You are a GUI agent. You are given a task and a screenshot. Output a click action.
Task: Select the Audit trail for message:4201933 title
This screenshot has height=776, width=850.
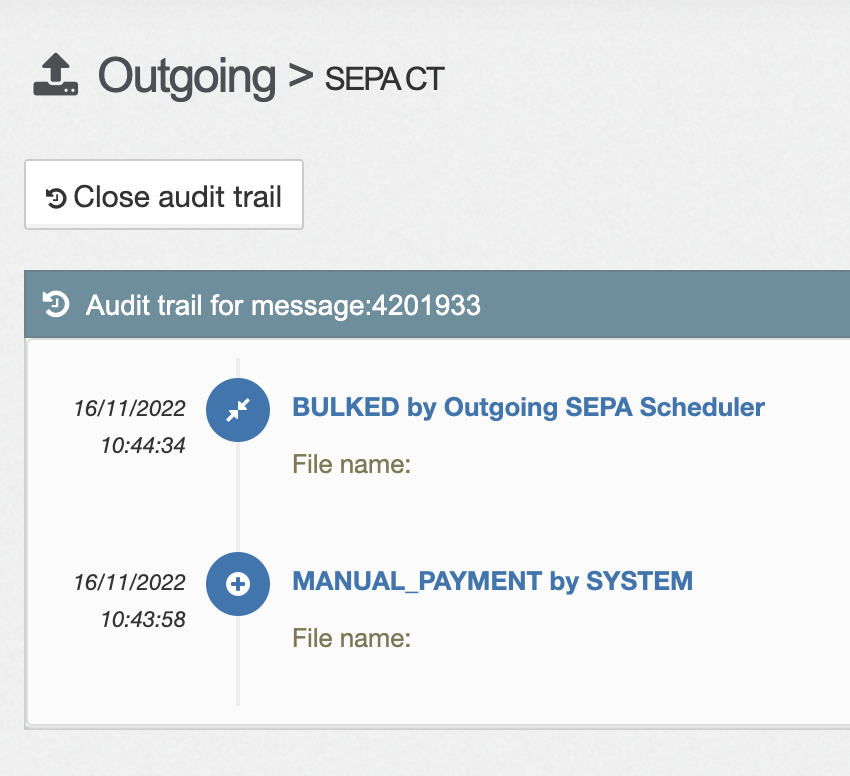point(283,305)
